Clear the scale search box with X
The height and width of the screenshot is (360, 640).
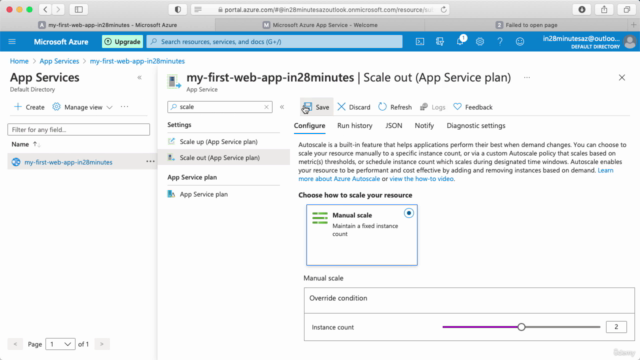click(x=266, y=107)
